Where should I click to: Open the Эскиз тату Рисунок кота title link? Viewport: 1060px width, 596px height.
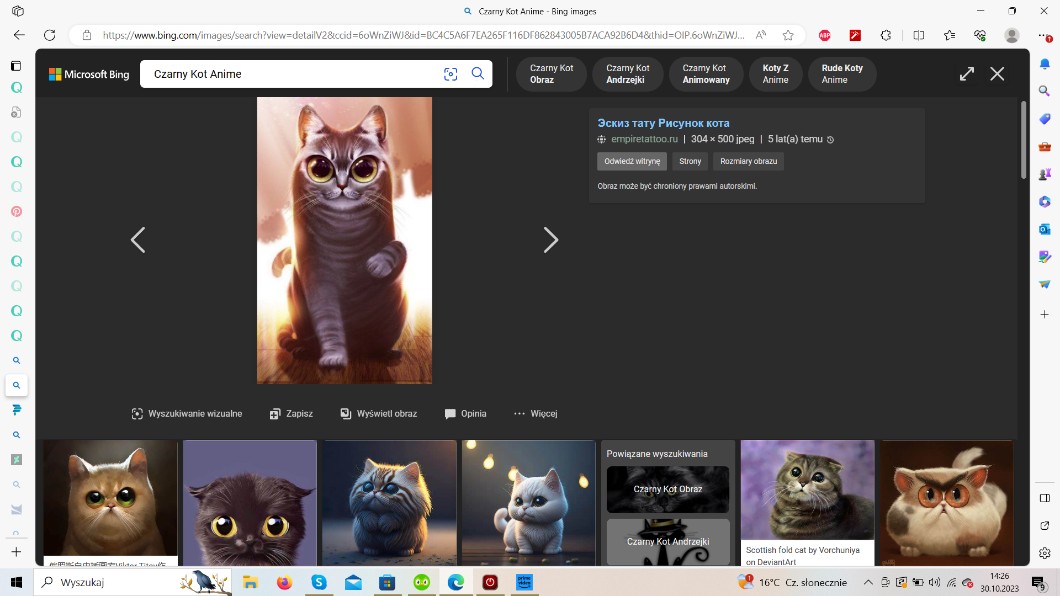(663, 123)
